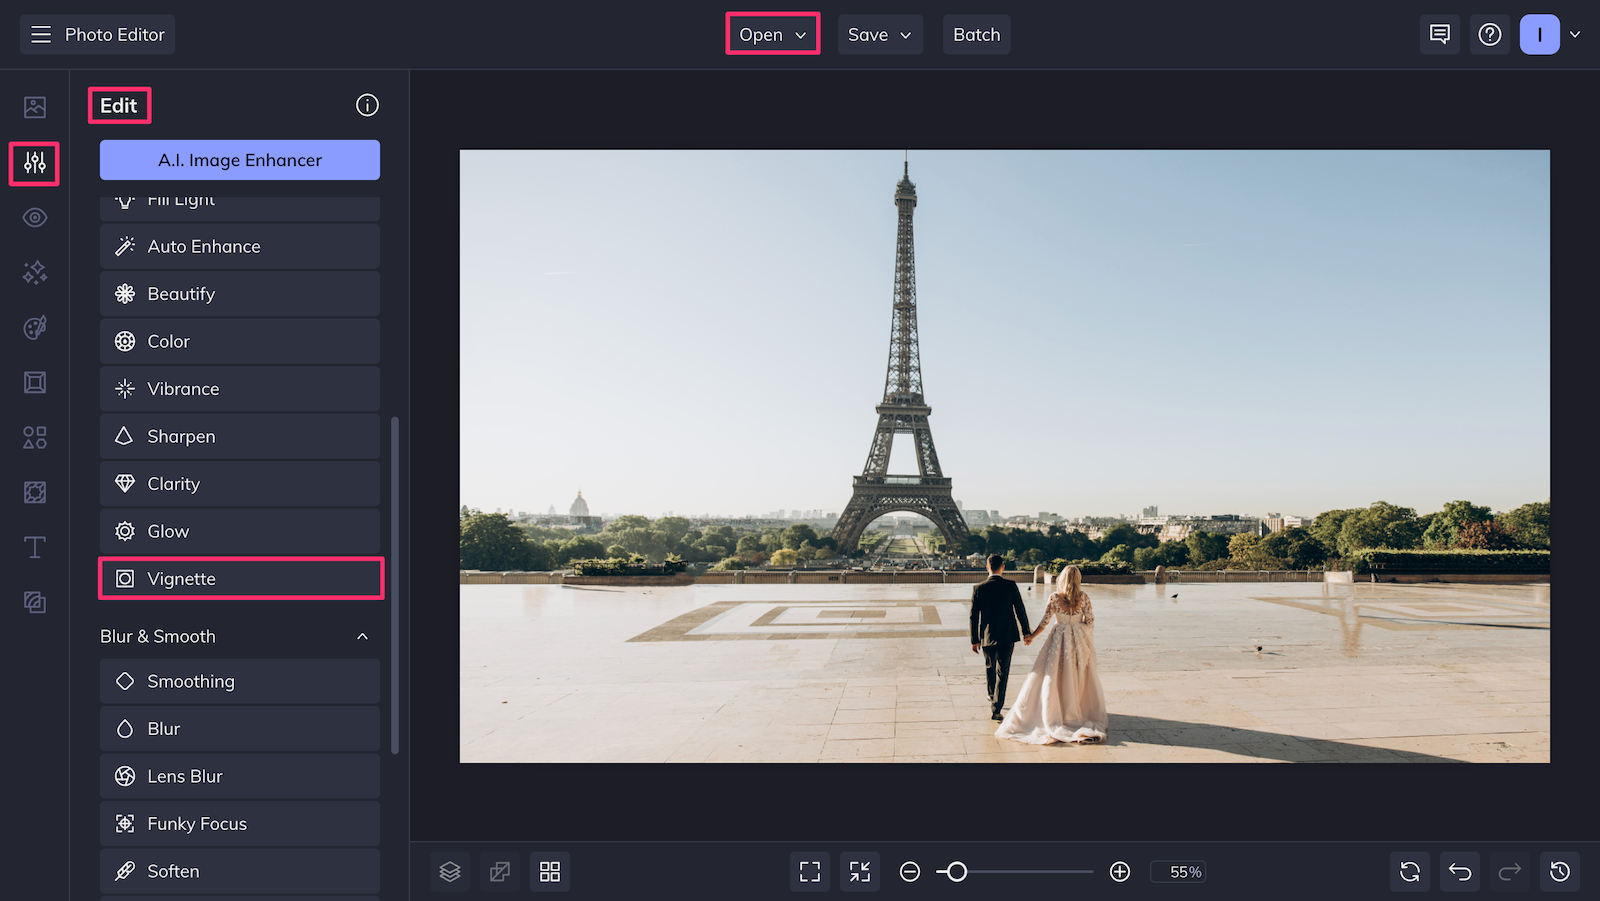Open the Edit History clock icon
Image resolution: width=1600 pixels, height=901 pixels.
(x=1559, y=871)
